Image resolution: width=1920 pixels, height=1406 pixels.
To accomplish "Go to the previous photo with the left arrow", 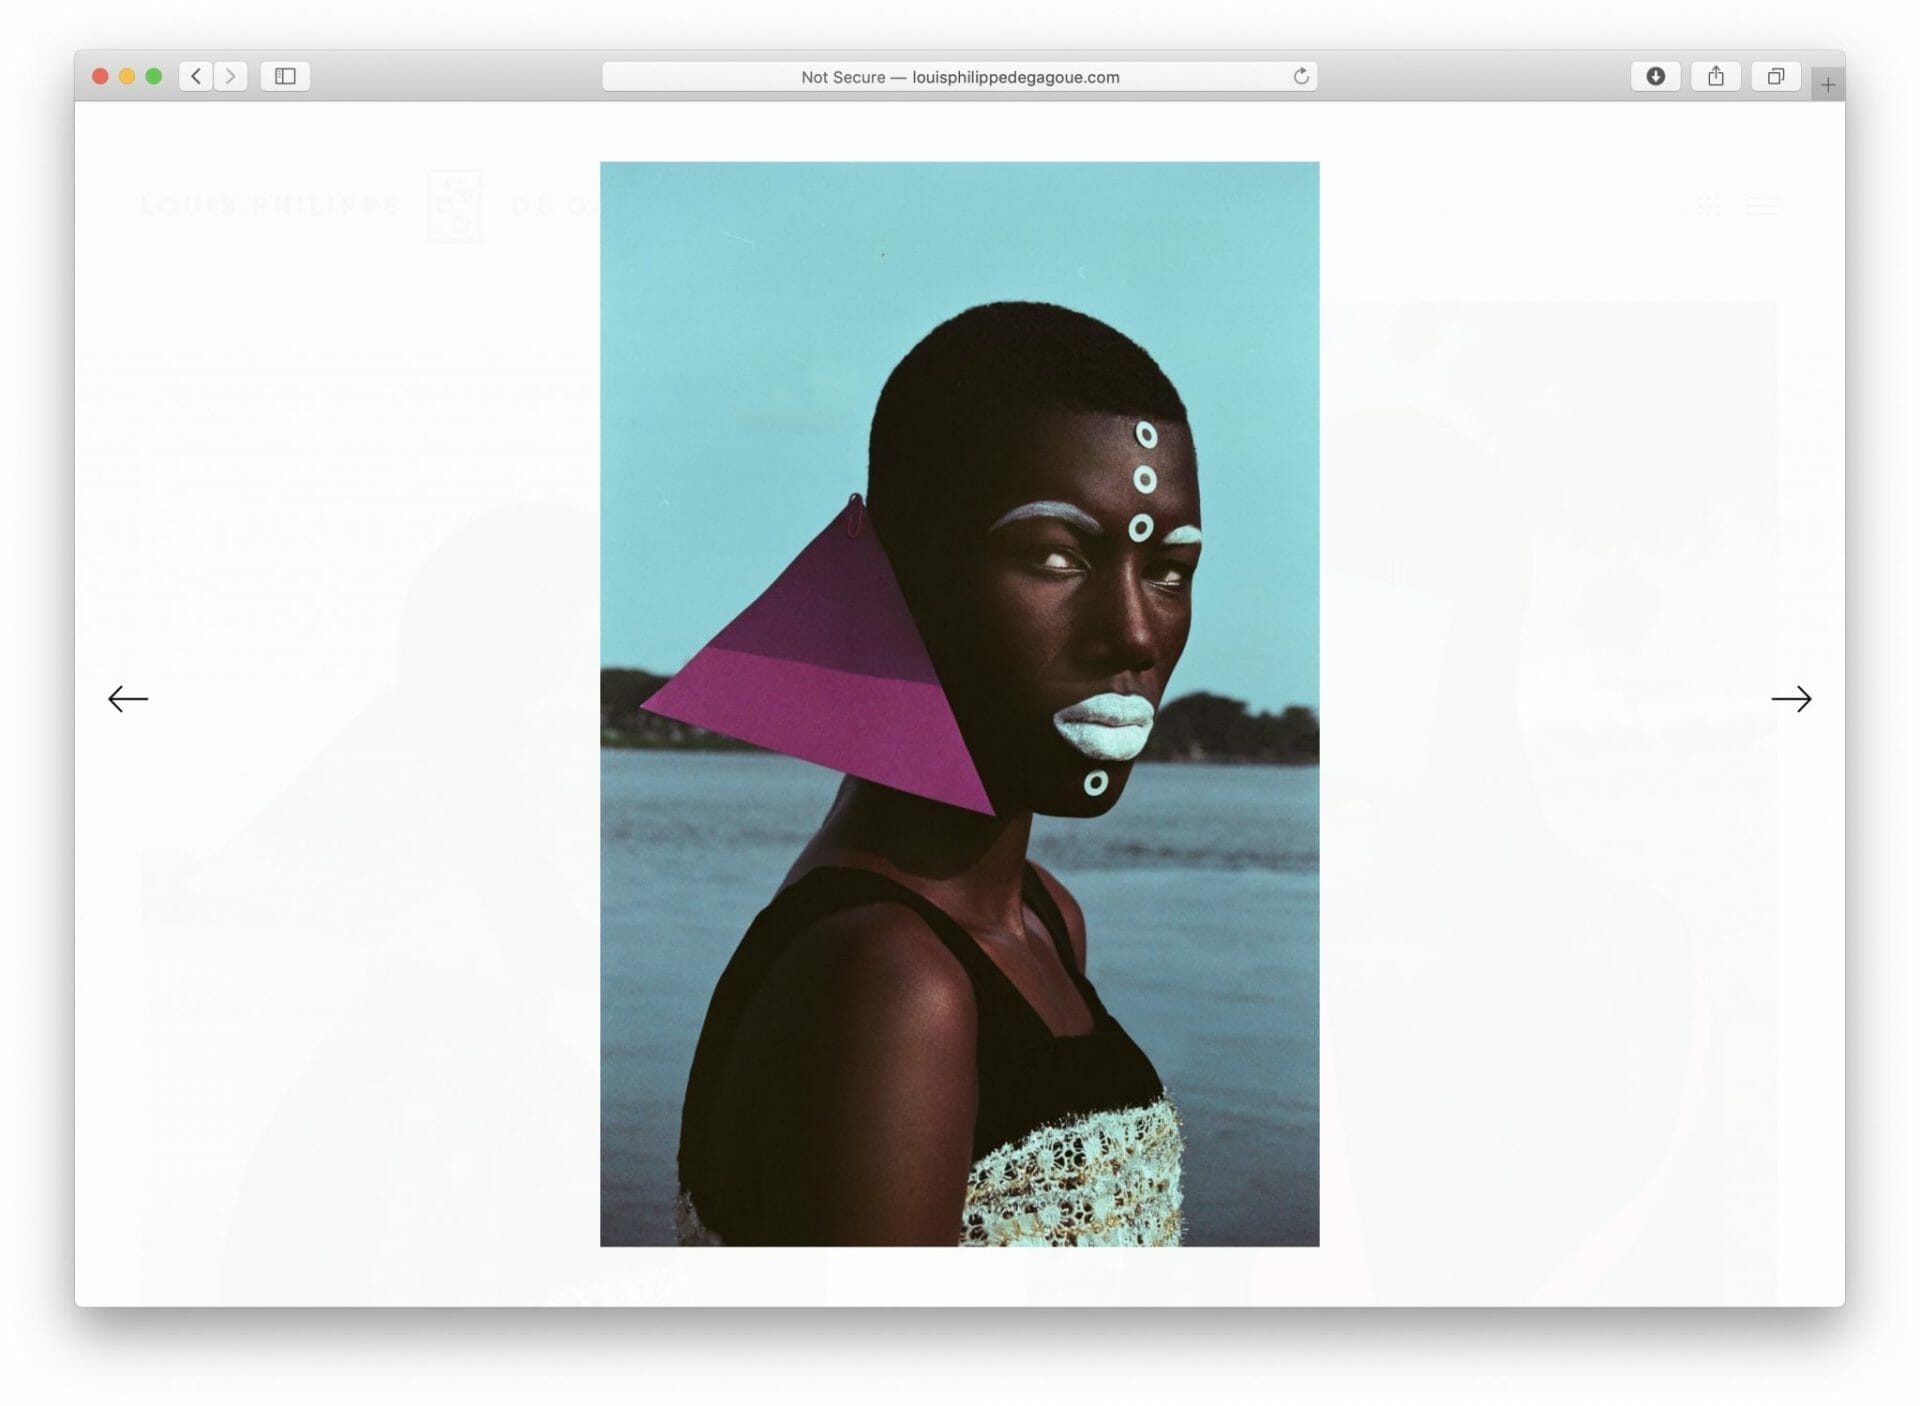I will click(x=128, y=699).
